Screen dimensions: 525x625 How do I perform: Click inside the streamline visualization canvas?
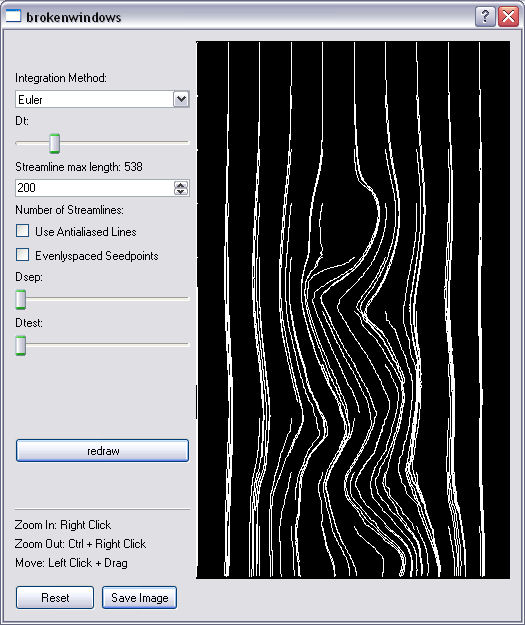[353, 310]
